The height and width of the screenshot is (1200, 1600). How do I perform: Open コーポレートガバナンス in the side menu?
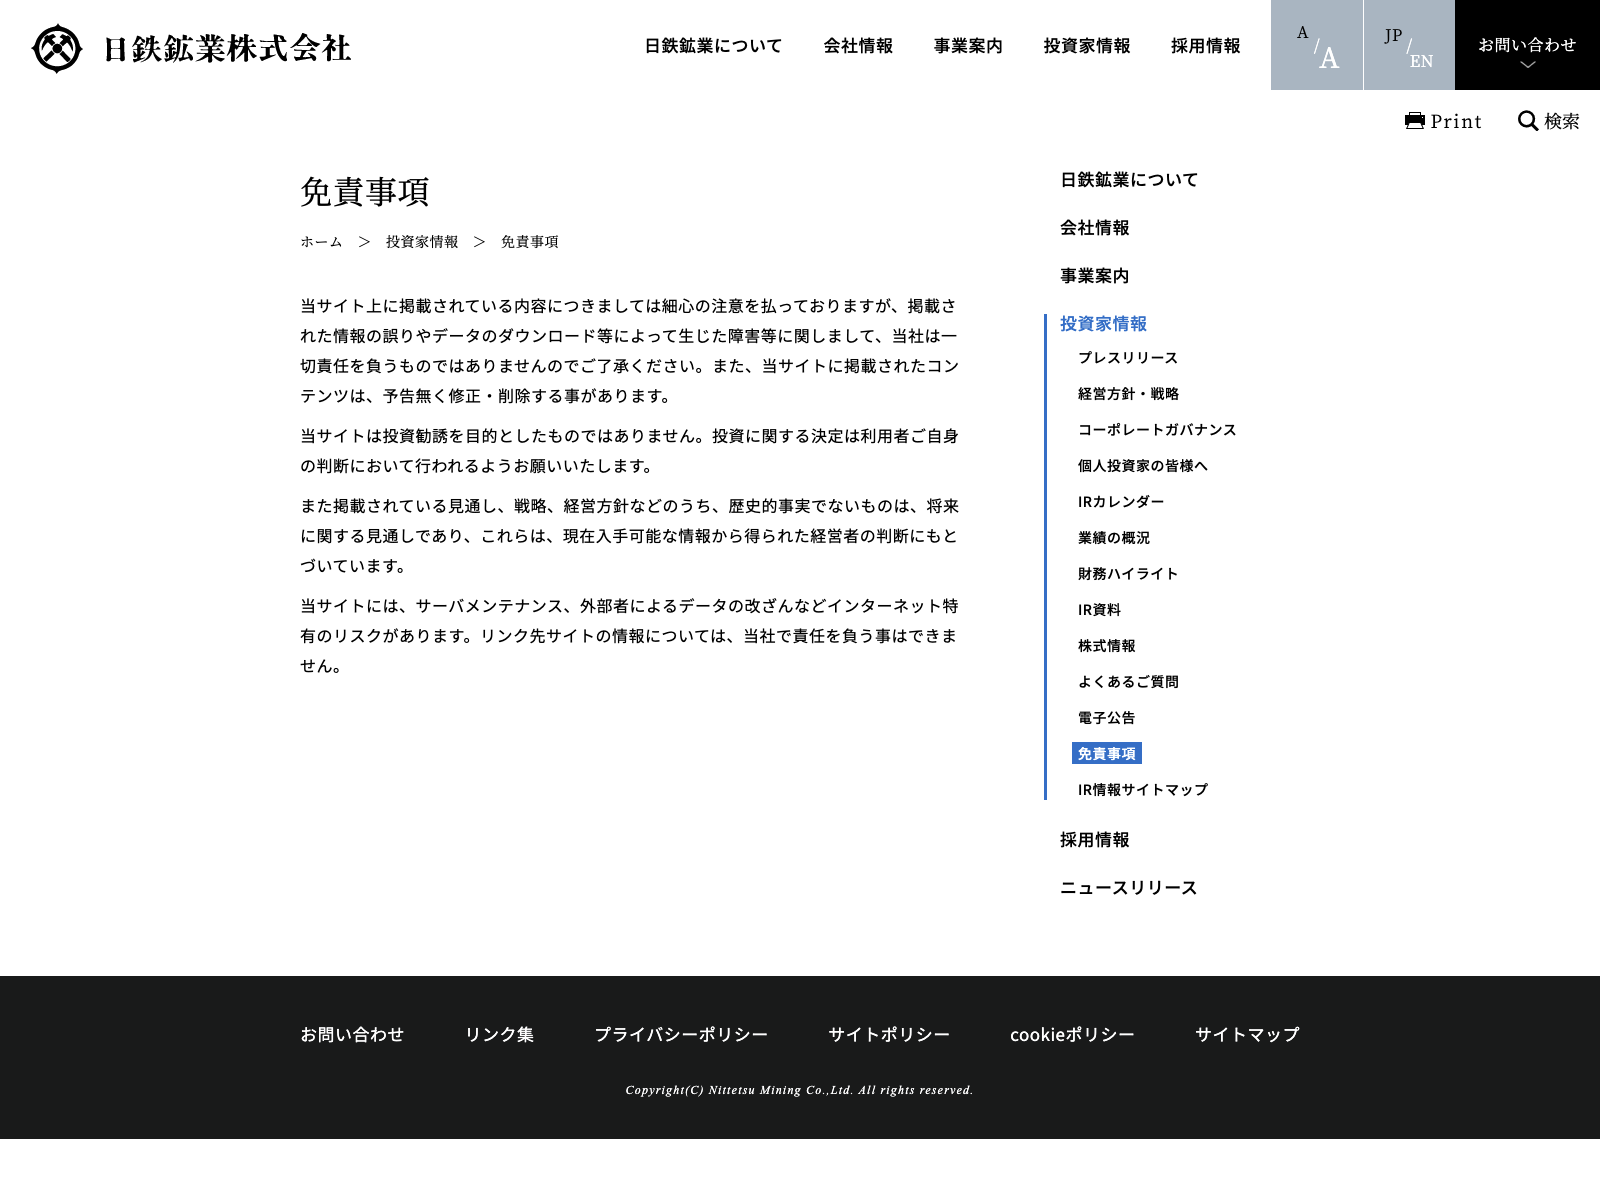click(x=1156, y=430)
